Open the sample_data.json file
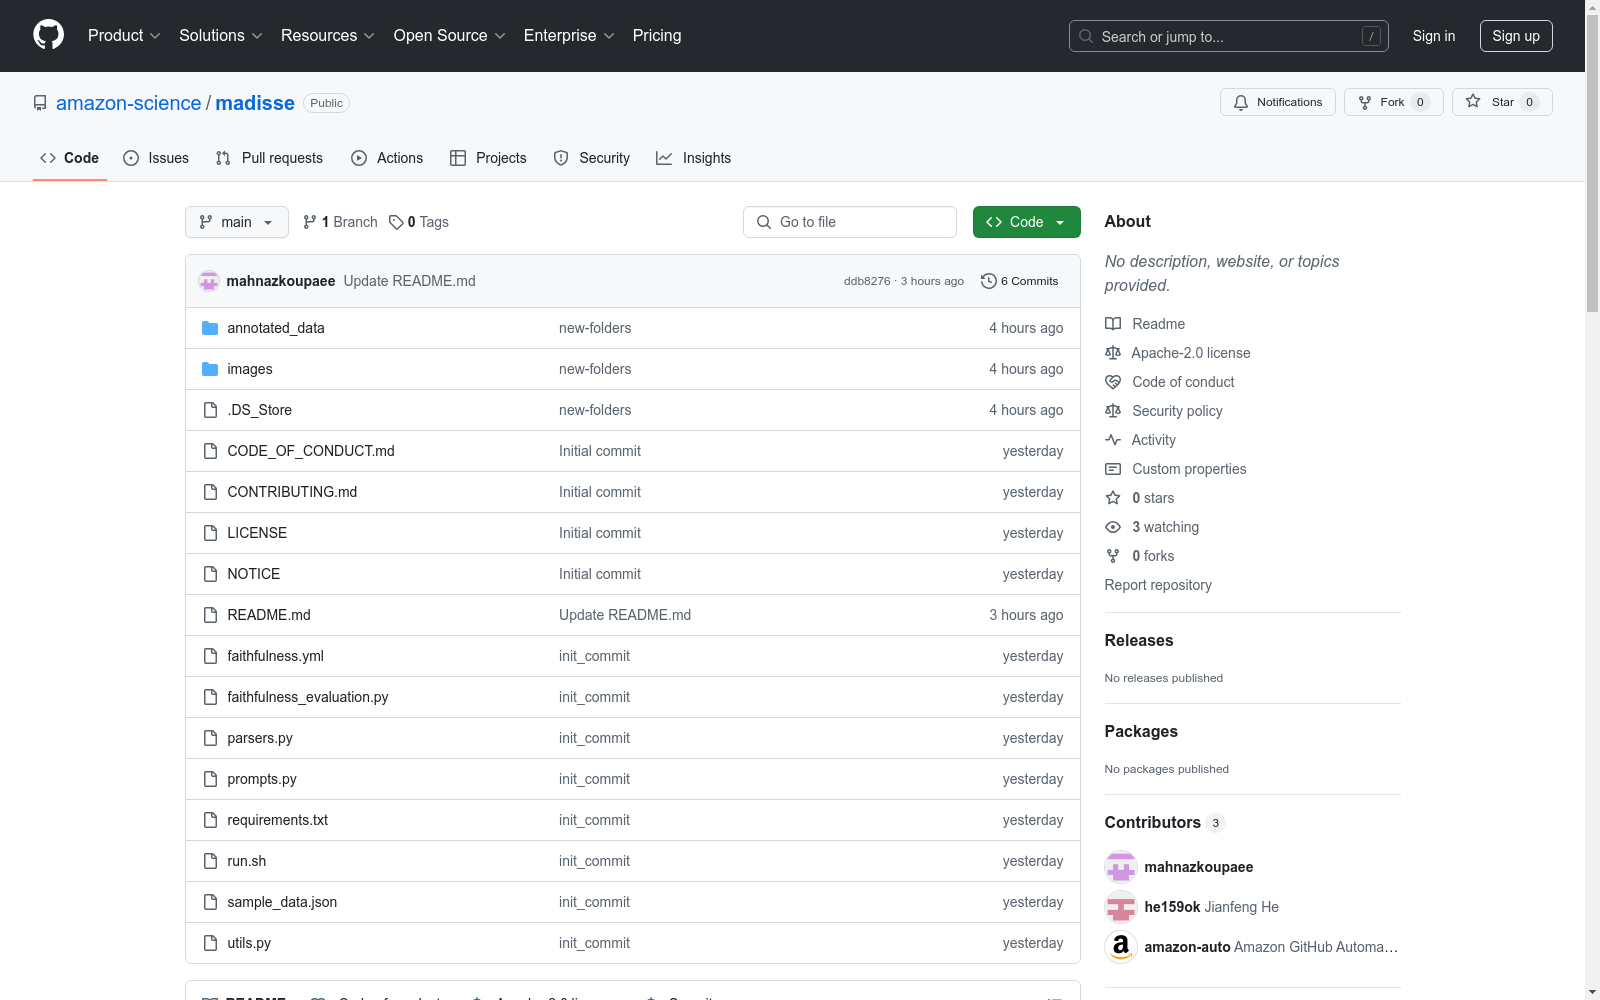The image size is (1600, 1000). (282, 902)
